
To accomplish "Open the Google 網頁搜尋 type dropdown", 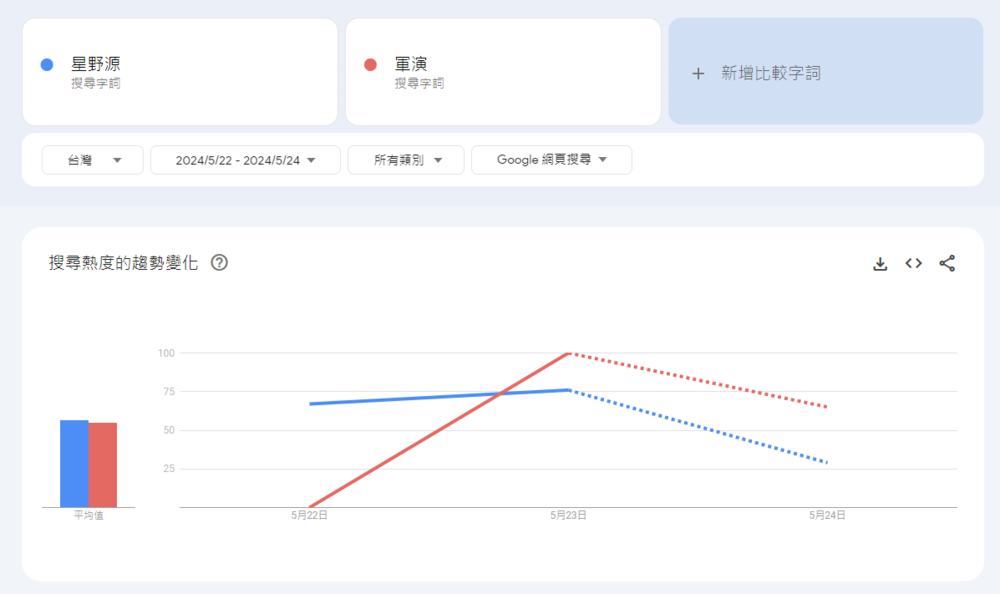I will click(551, 159).
